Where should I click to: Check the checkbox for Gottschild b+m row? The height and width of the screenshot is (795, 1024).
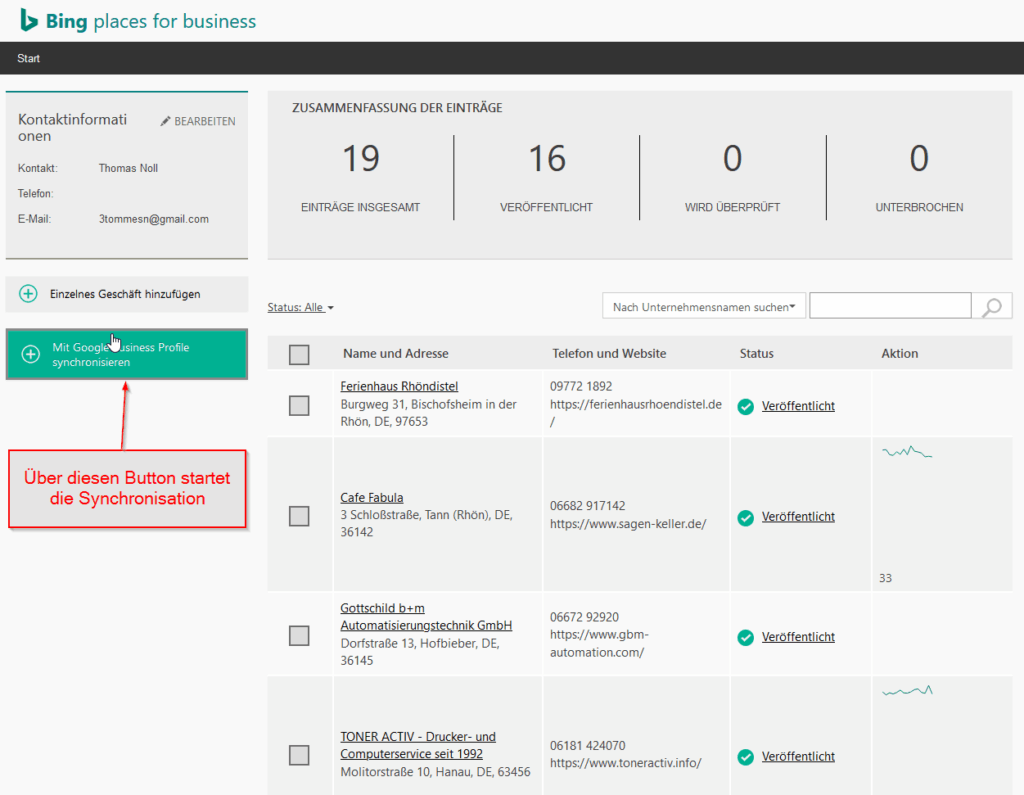pyautogui.click(x=299, y=635)
